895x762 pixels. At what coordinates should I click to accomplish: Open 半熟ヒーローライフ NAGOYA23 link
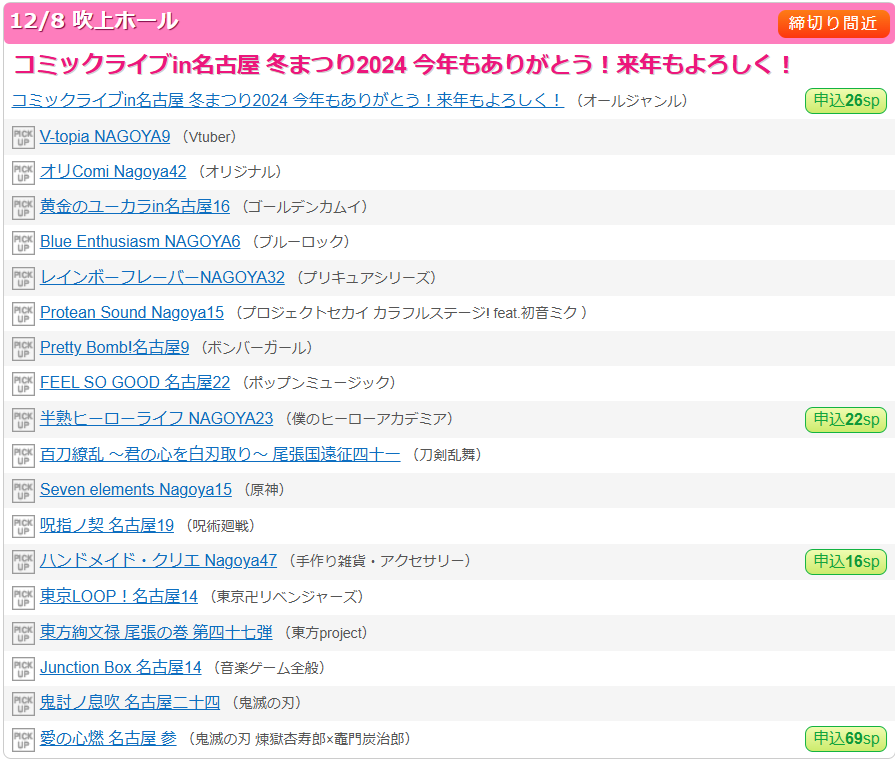156,418
